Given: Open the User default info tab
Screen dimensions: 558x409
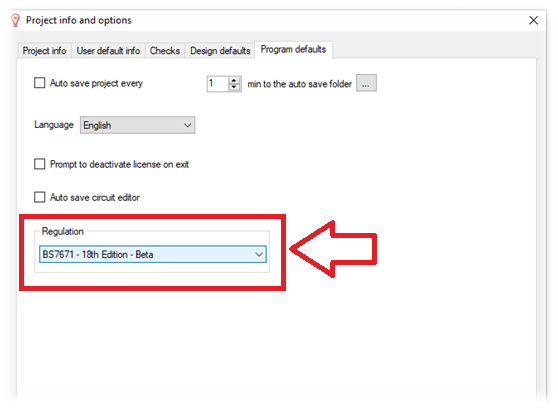Looking at the screenshot, I should pyautogui.click(x=108, y=51).
